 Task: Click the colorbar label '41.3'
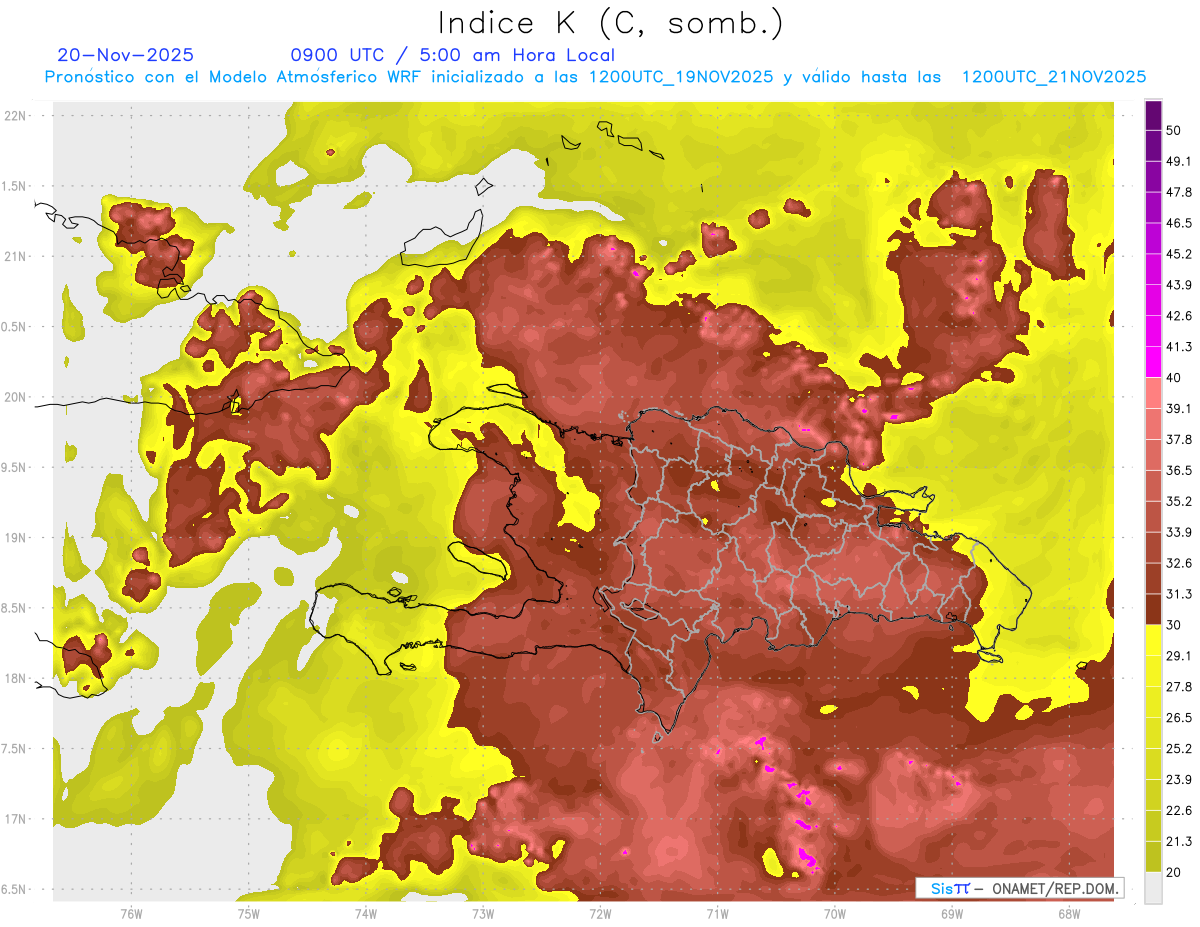1179,347
